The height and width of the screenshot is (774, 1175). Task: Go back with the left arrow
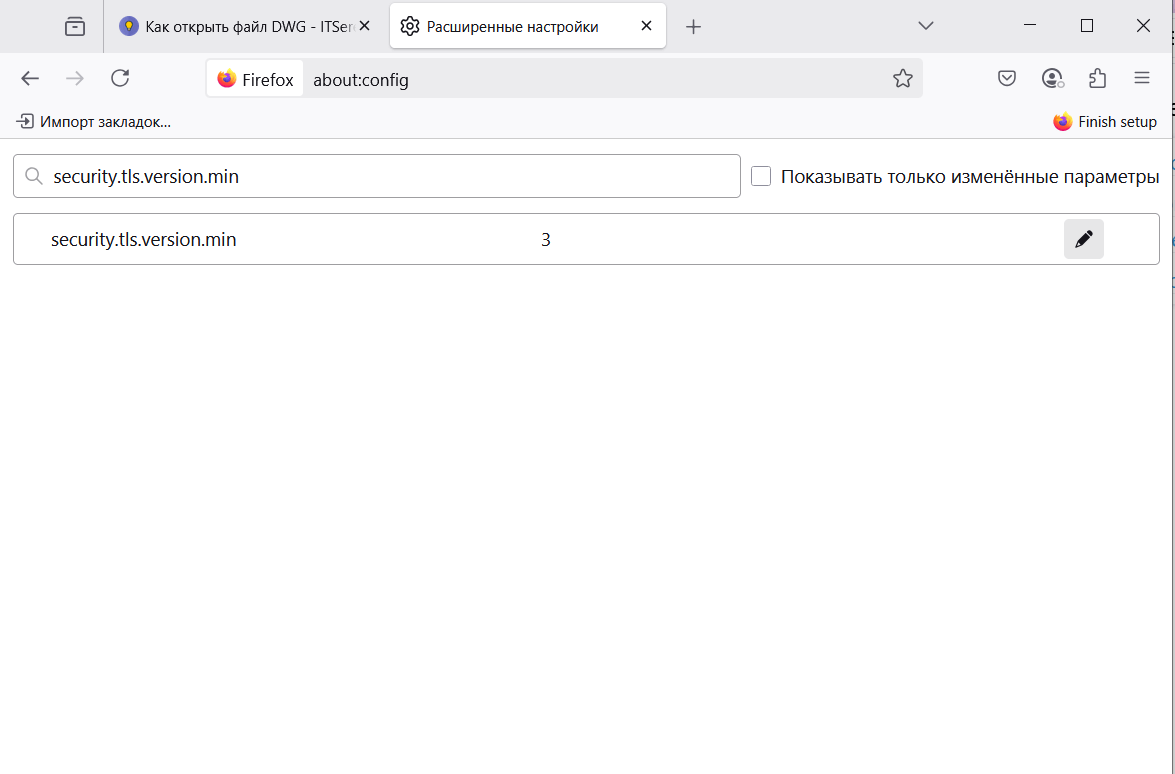[x=30, y=78]
